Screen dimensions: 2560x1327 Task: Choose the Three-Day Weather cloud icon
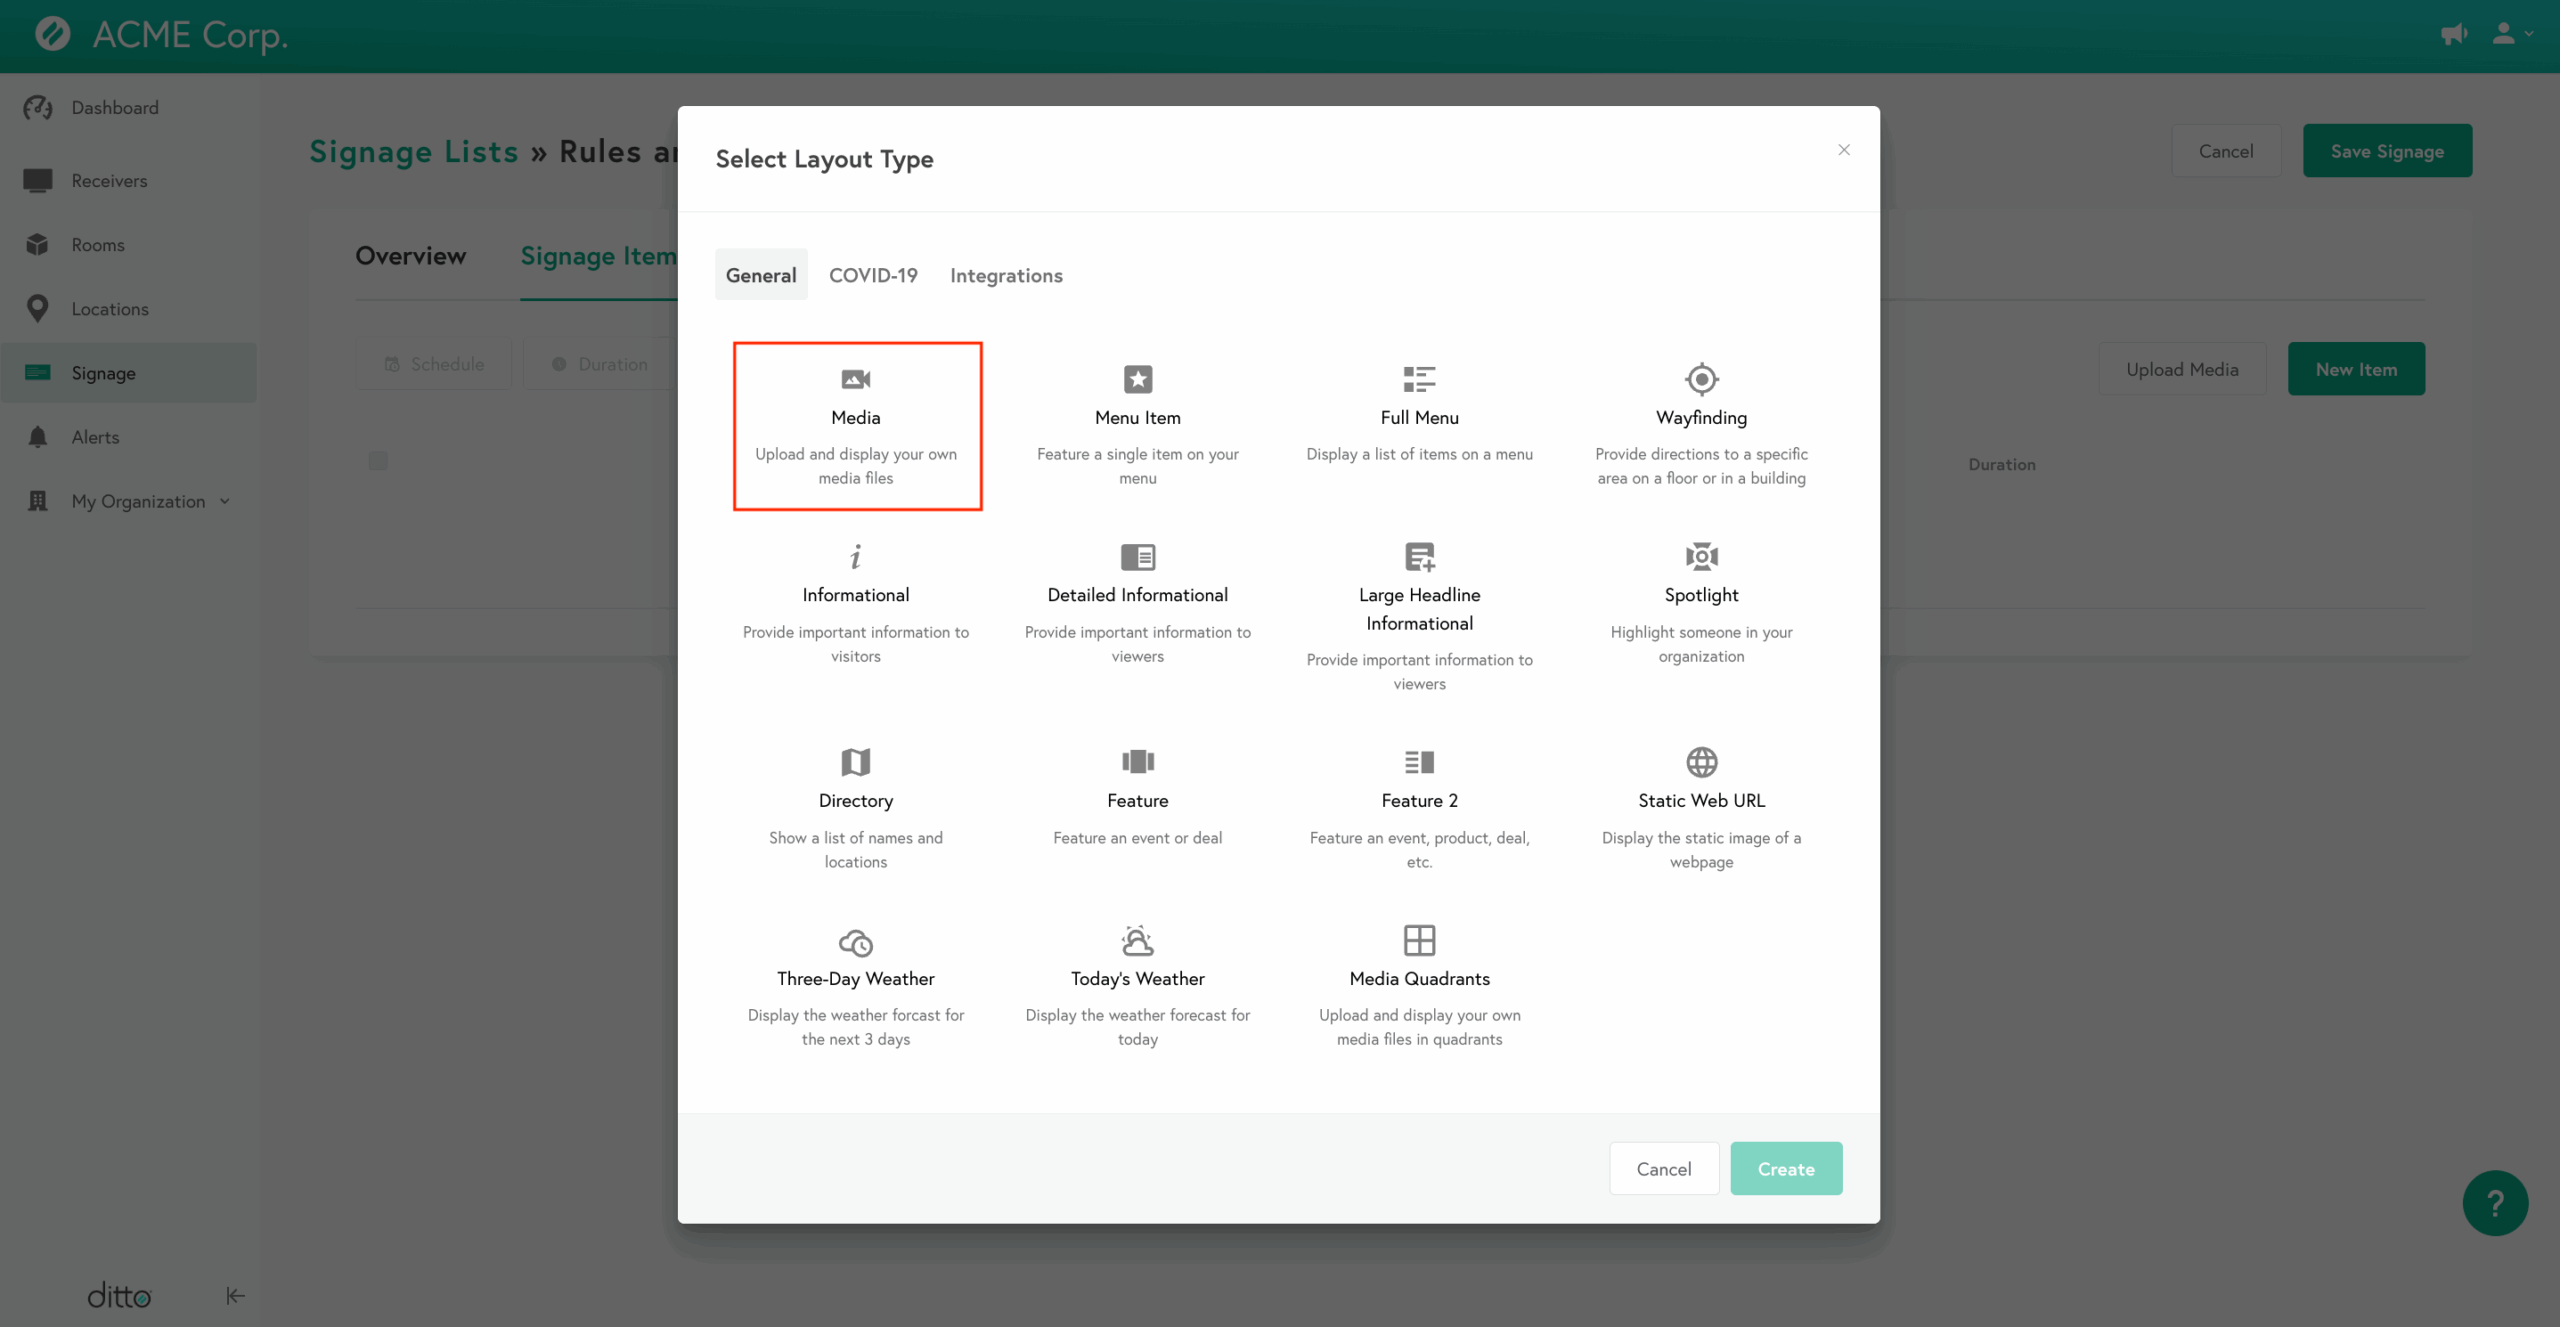pyautogui.click(x=855, y=942)
